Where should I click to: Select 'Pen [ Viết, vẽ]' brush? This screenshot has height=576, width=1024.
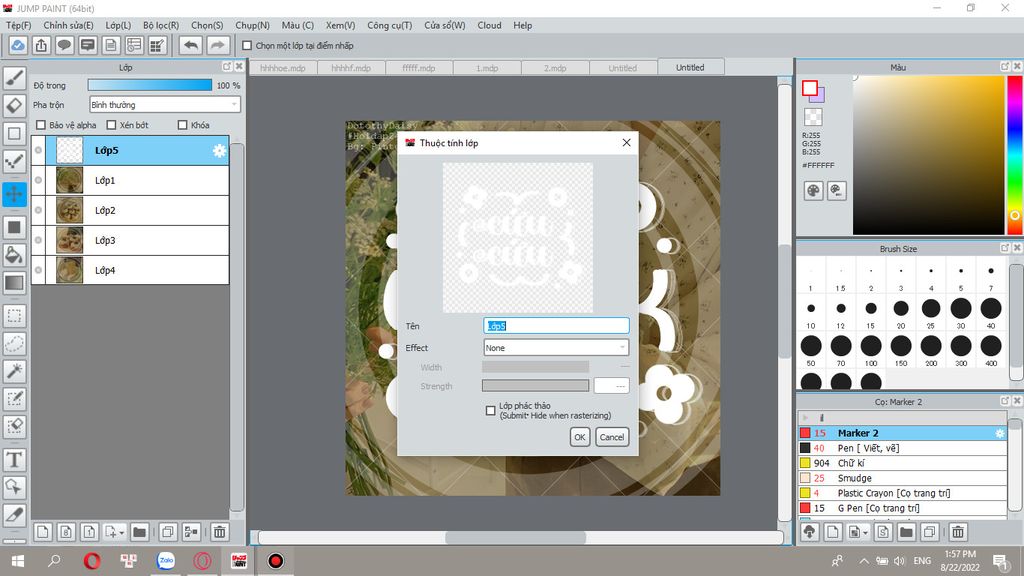901,448
